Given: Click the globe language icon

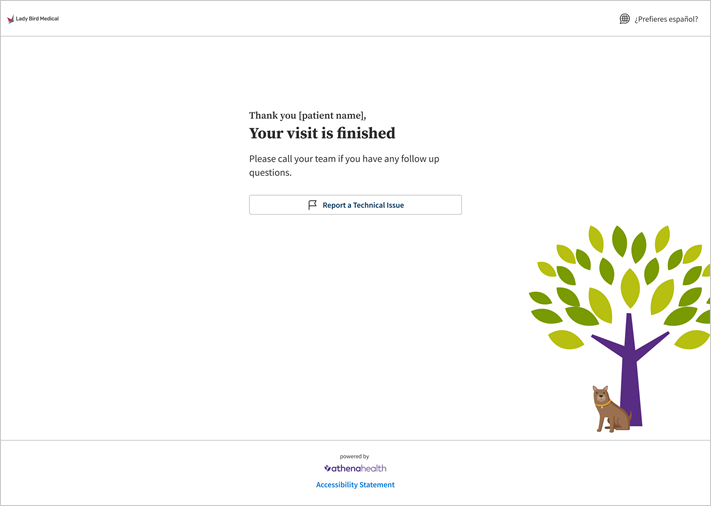Looking at the screenshot, I should click(x=624, y=19).
